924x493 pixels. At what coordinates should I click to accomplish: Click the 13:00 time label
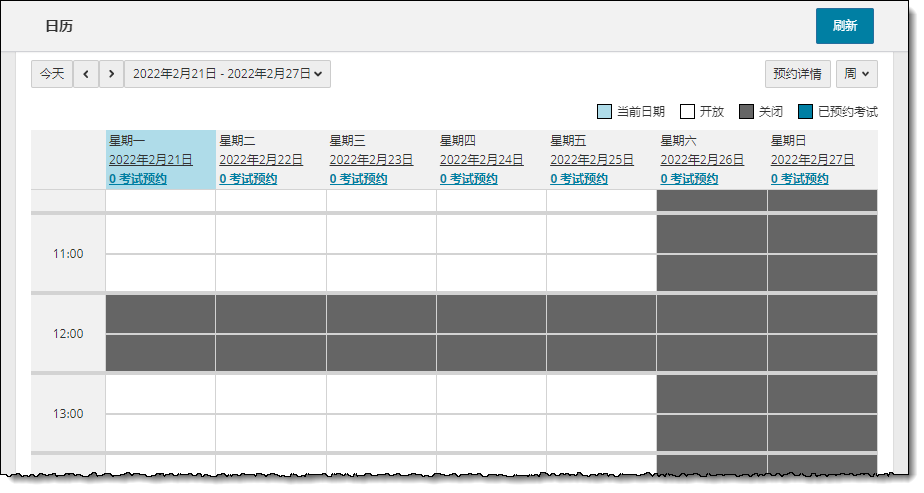coord(68,414)
